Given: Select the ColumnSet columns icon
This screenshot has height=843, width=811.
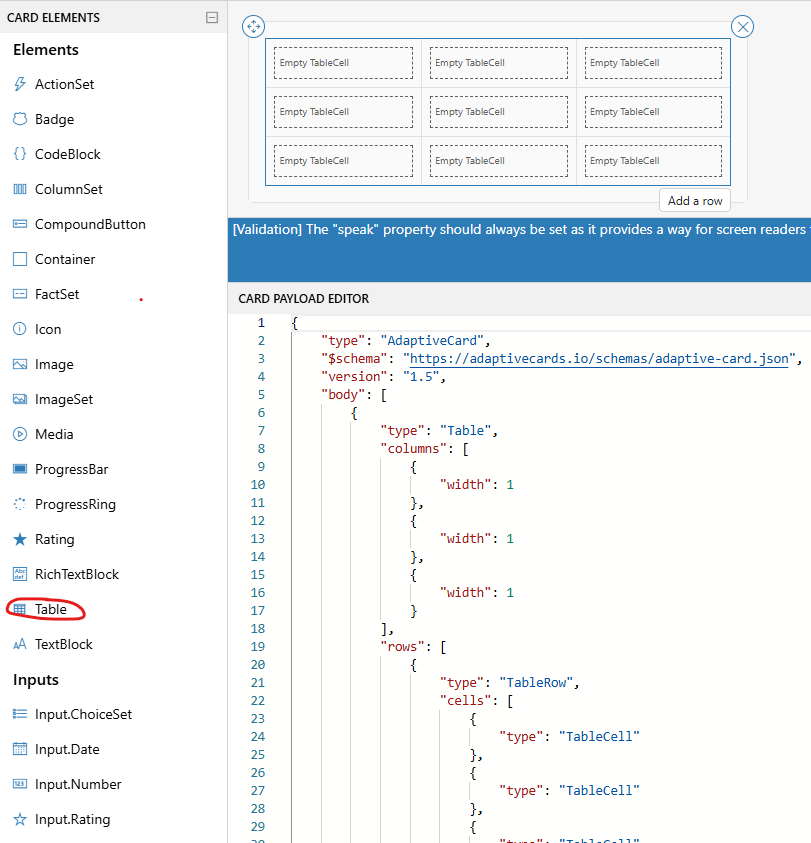Looking at the screenshot, I should tap(20, 189).
